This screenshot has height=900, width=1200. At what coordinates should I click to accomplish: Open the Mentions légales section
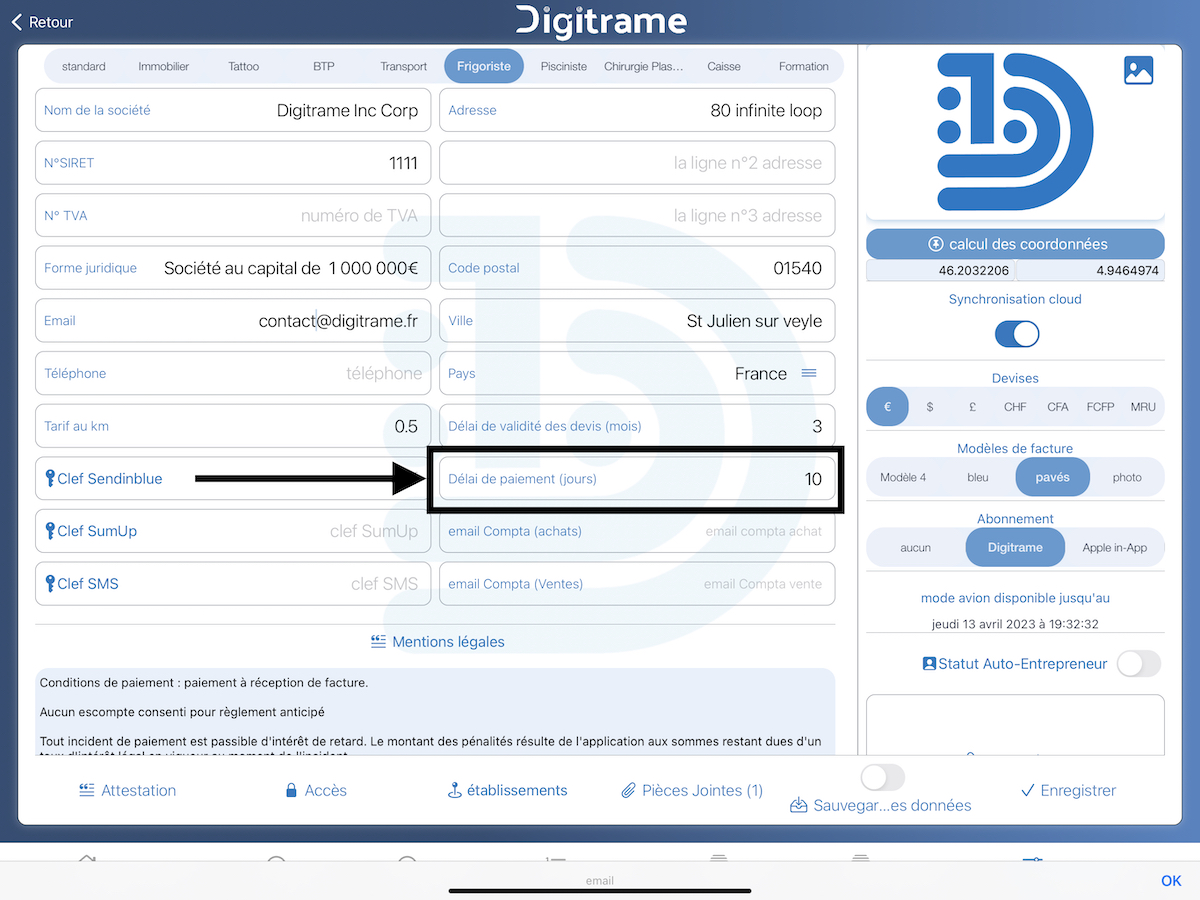(437, 642)
